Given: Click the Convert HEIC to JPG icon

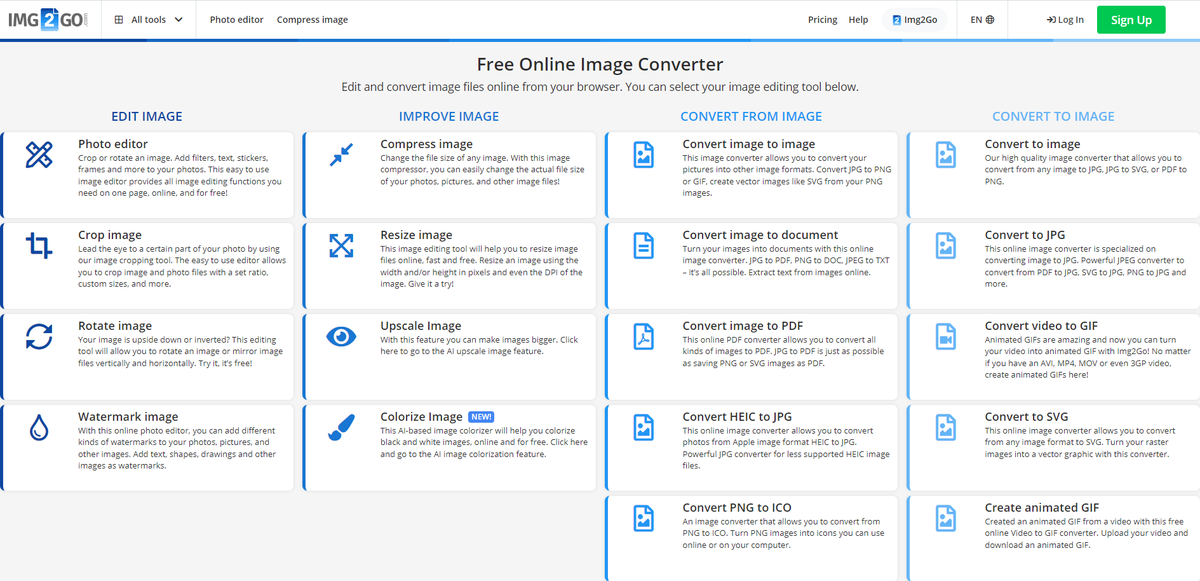Looking at the screenshot, I should [643, 428].
